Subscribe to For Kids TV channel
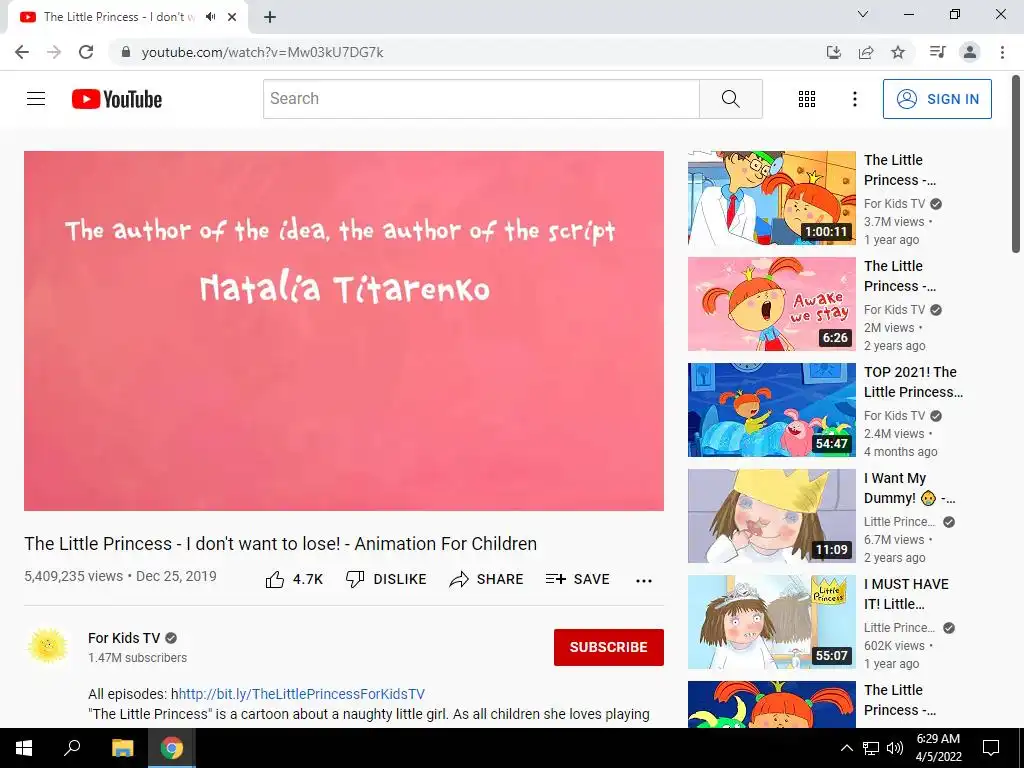This screenshot has width=1024, height=768. pyautogui.click(x=609, y=647)
